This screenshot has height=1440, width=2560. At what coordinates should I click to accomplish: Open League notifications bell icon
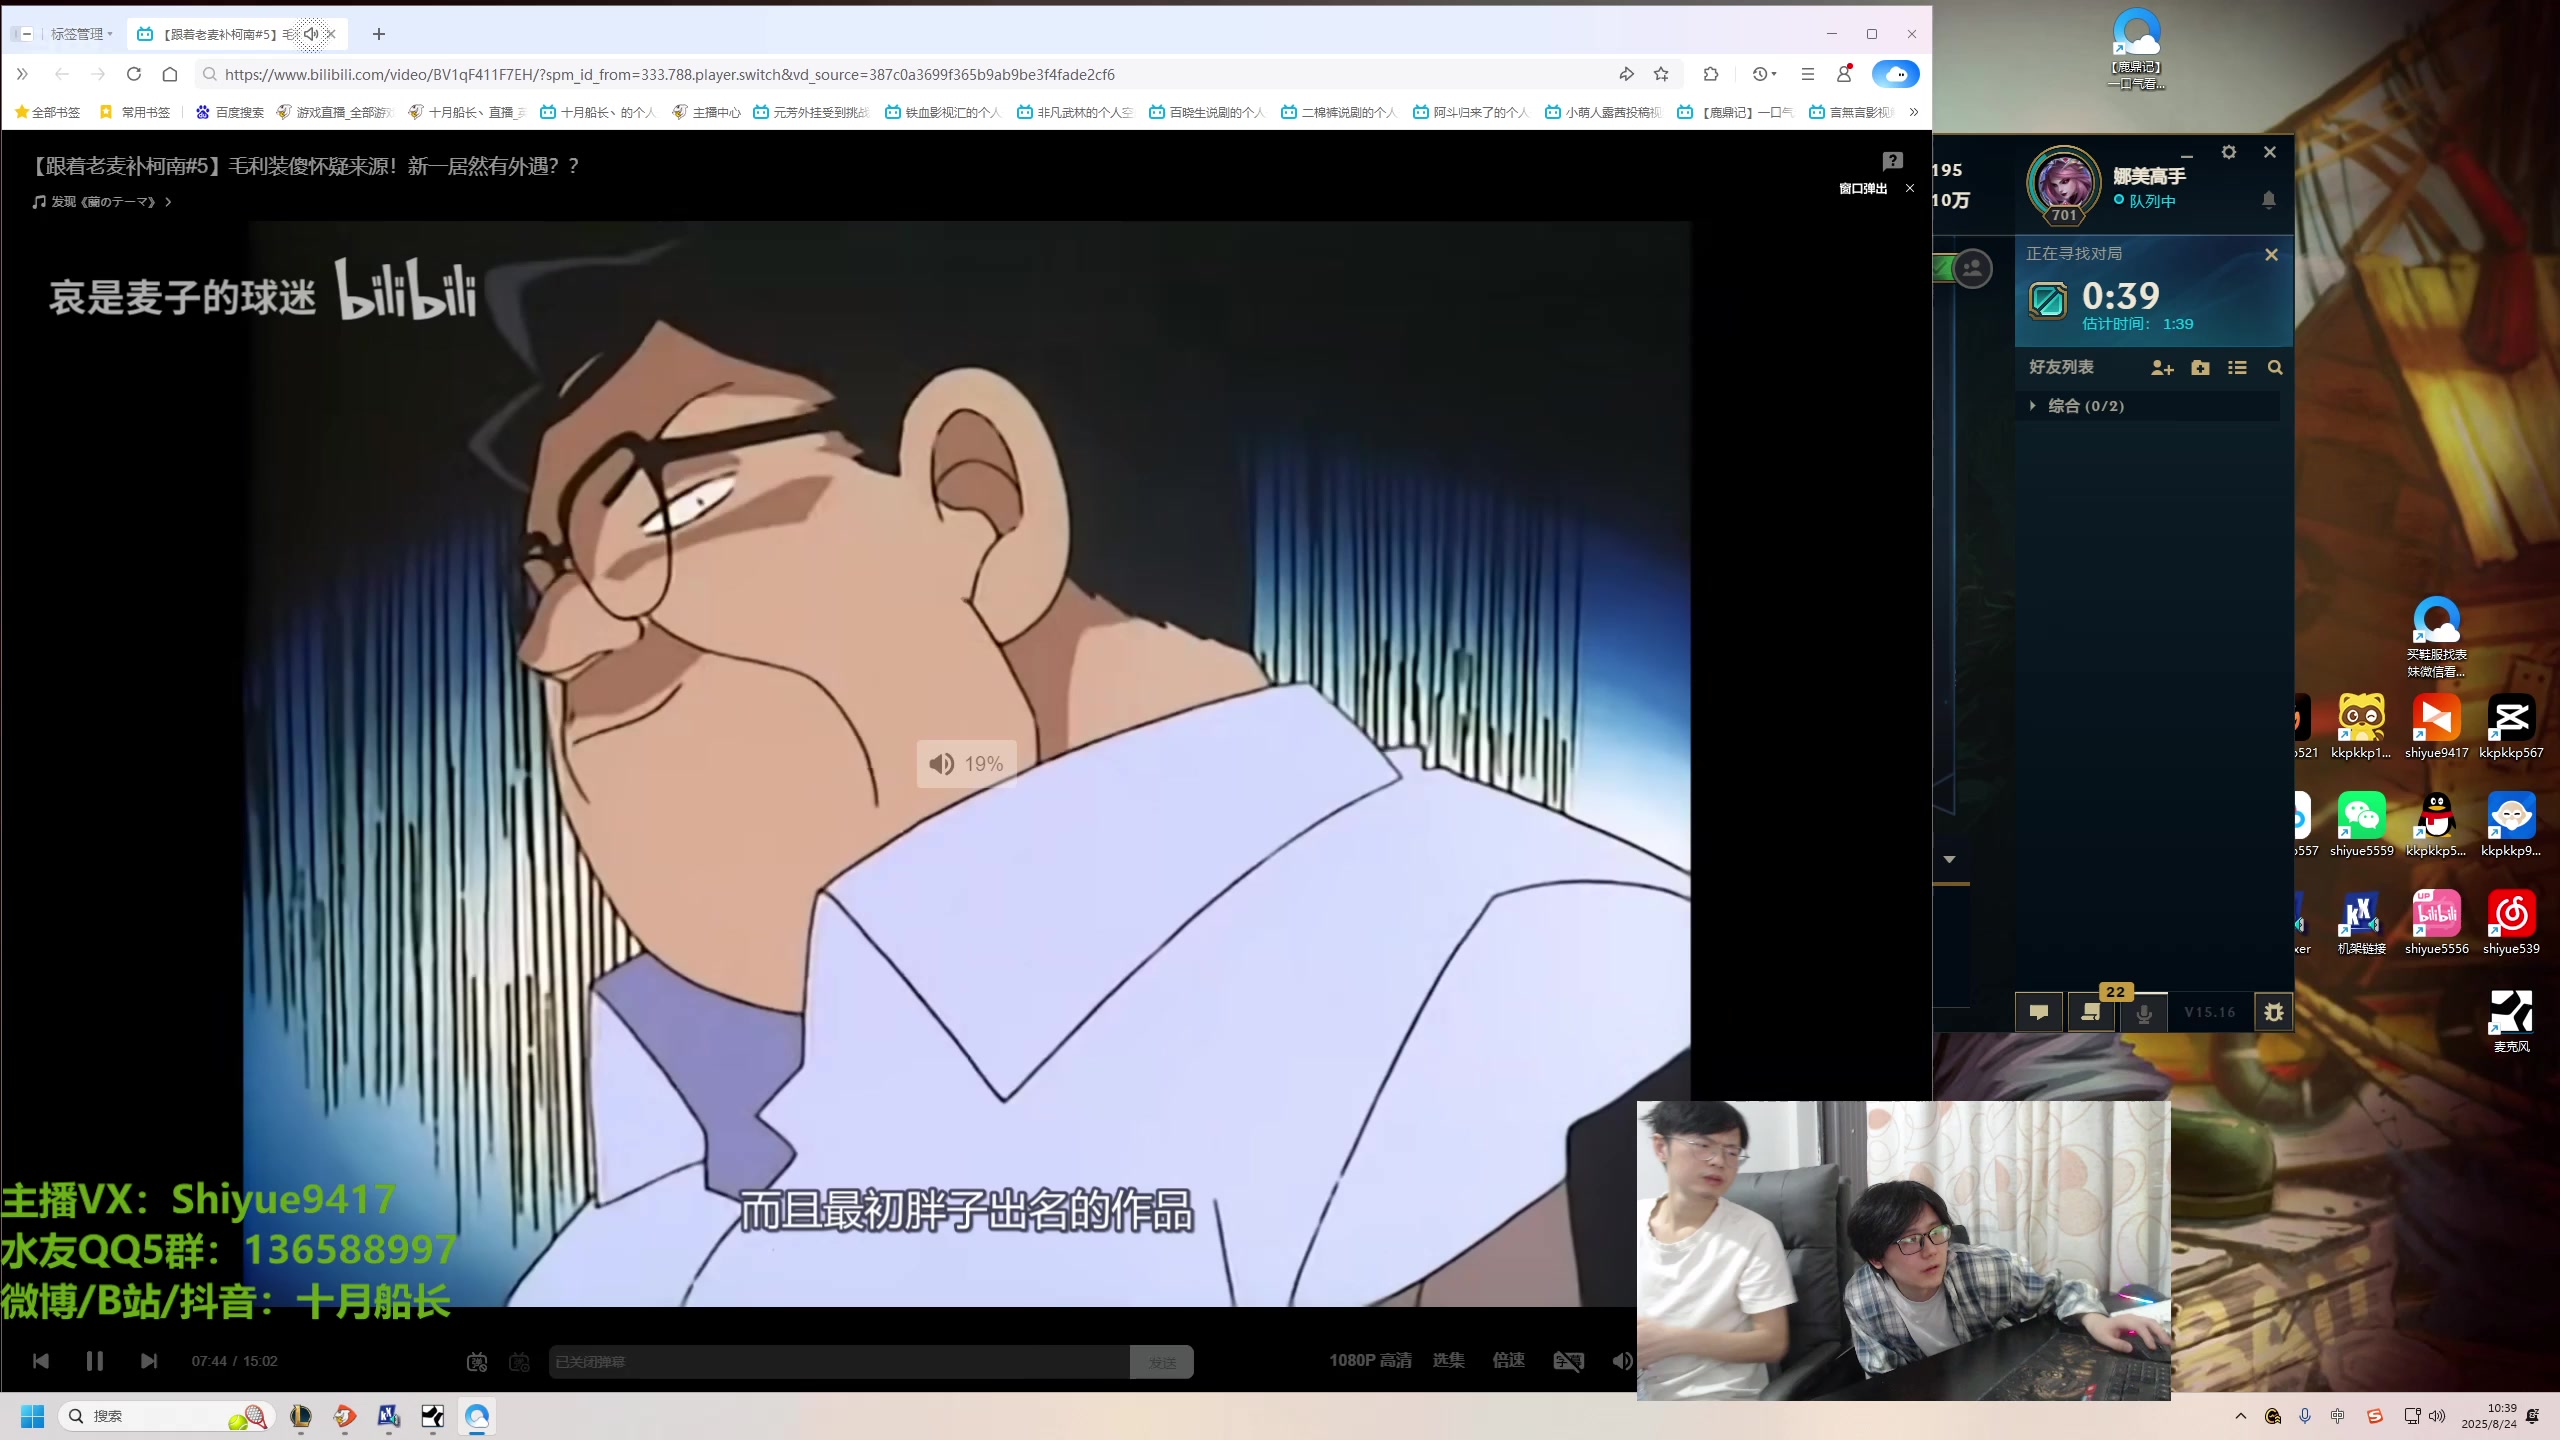pyautogui.click(x=2269, y=200)
